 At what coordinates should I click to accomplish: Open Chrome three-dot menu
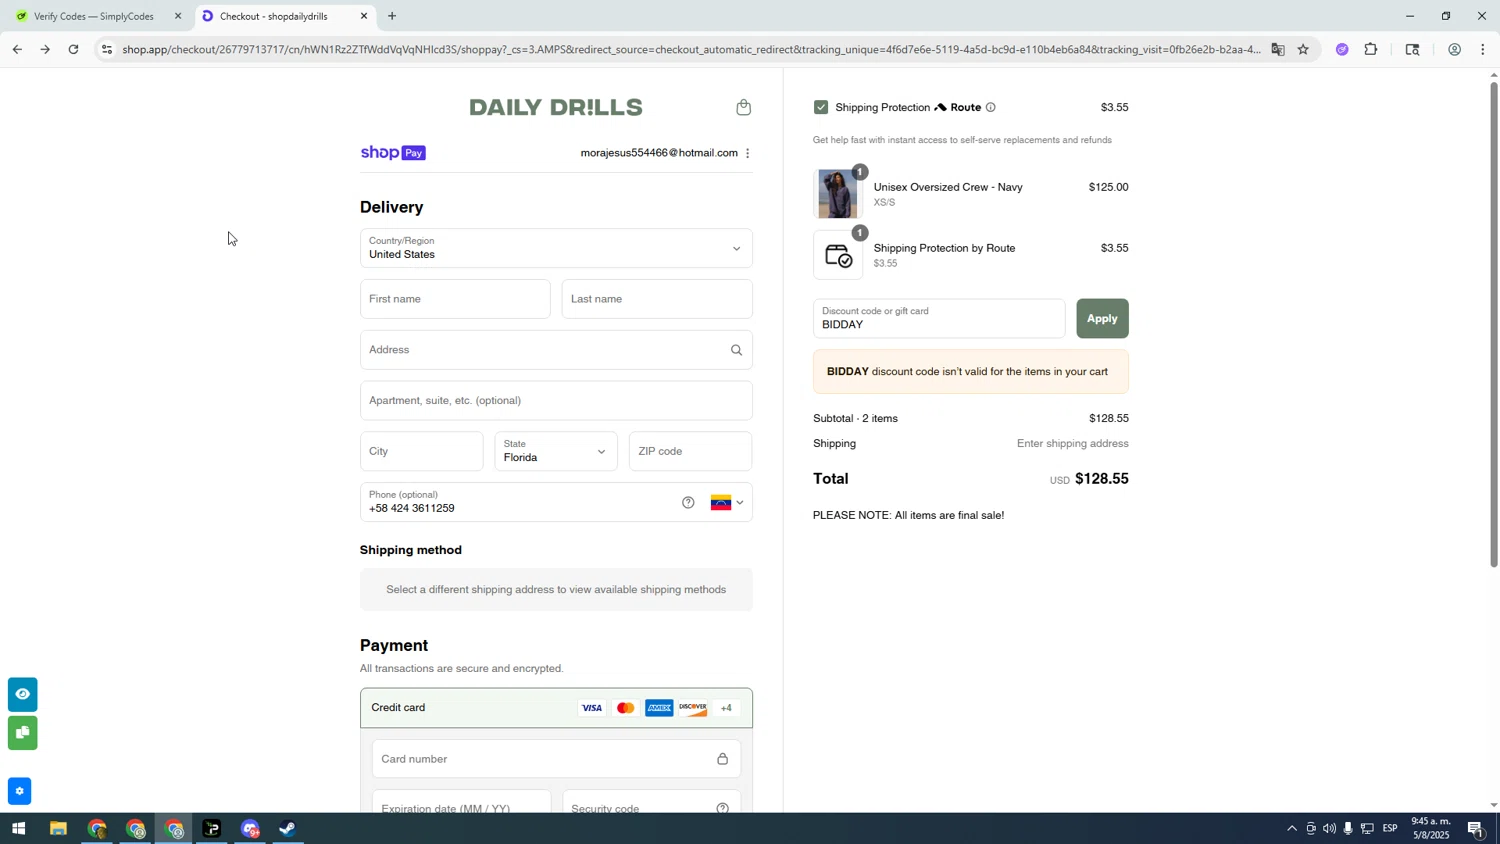click(x=1483, y=49)
